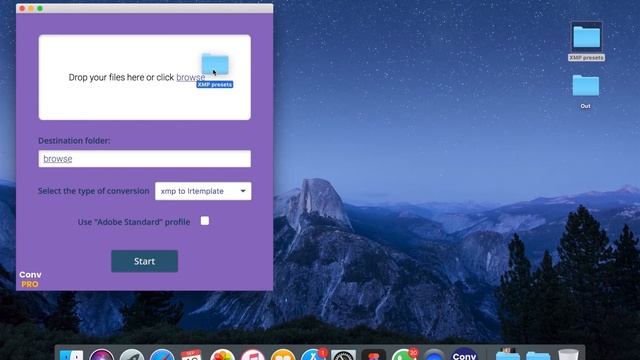
Task: Minimize the Conv PRO window
Action: pyautogui.click(x=31, y=8)
